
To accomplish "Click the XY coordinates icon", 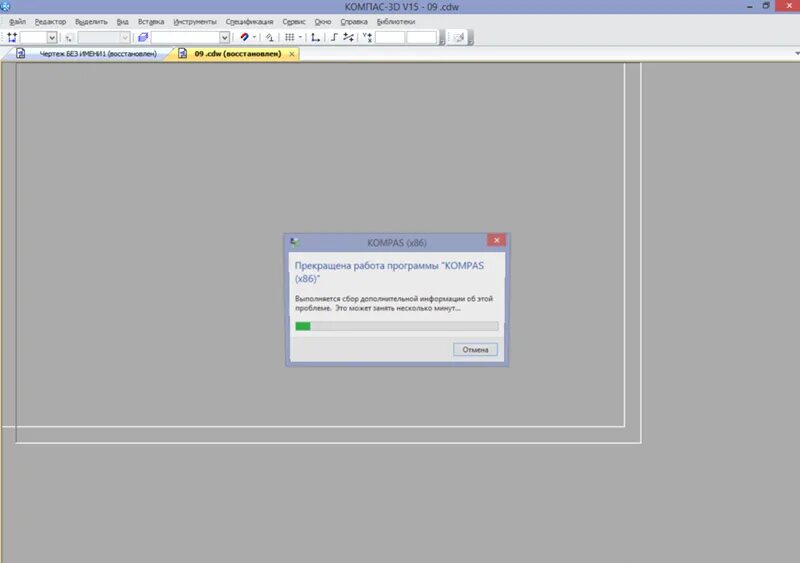I will (367, 37).
